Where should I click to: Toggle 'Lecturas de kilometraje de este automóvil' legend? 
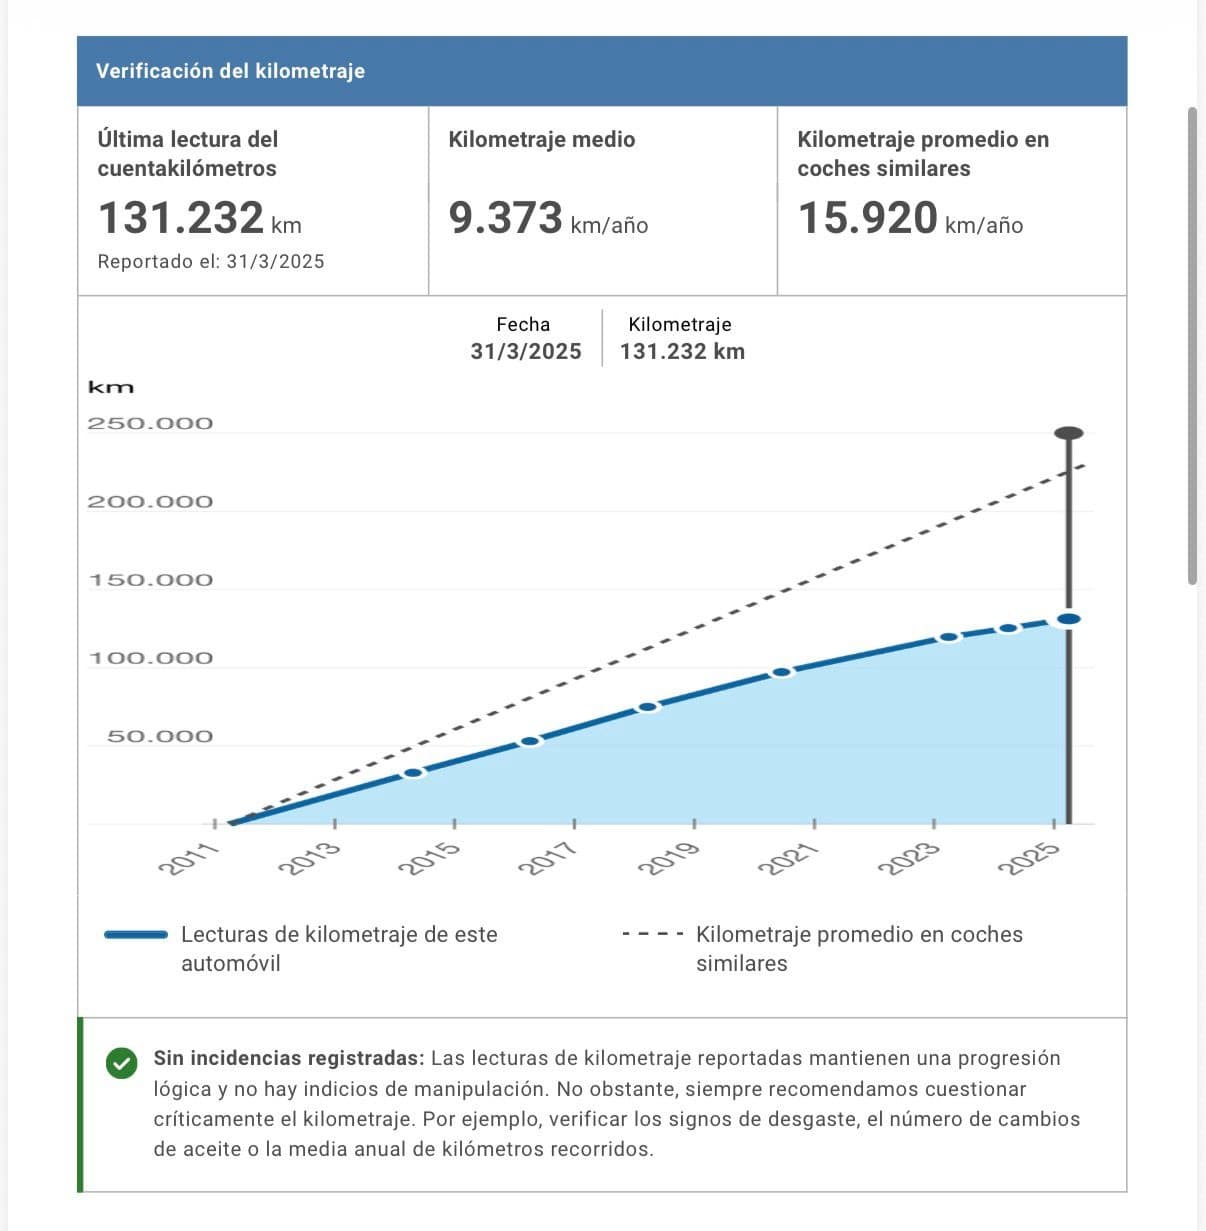click(338, 948)
